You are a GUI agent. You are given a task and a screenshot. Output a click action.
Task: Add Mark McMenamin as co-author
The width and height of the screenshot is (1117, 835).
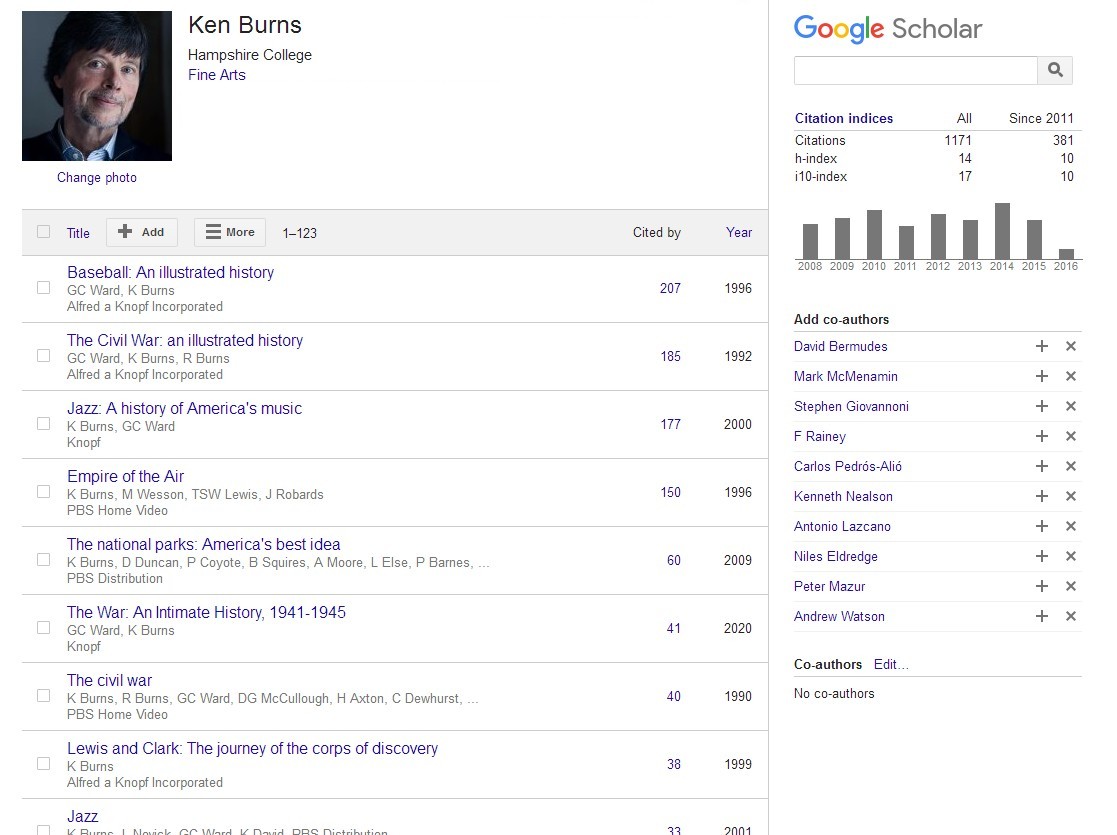1041,376
